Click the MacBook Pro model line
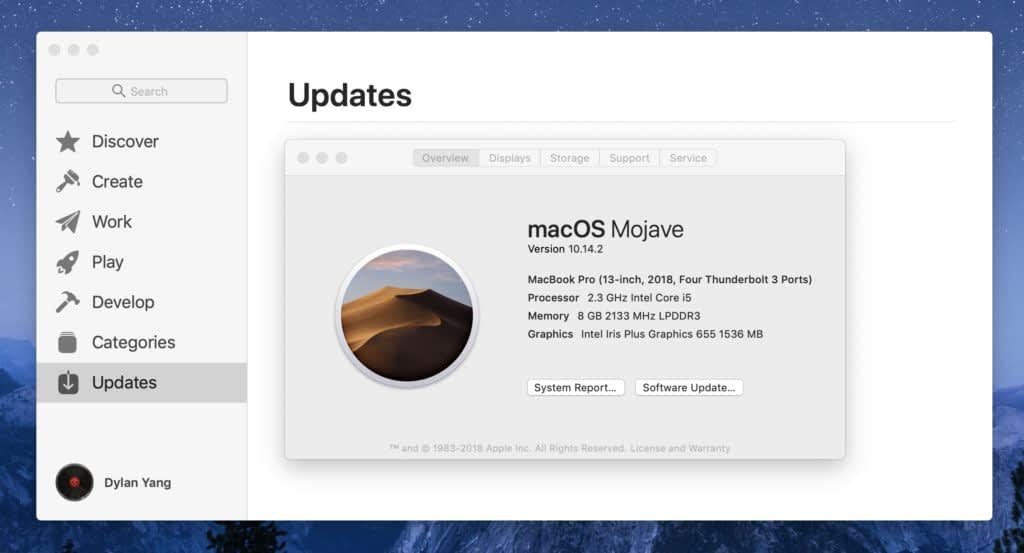Screen dimensions: 1024x553 click(669, 279)
